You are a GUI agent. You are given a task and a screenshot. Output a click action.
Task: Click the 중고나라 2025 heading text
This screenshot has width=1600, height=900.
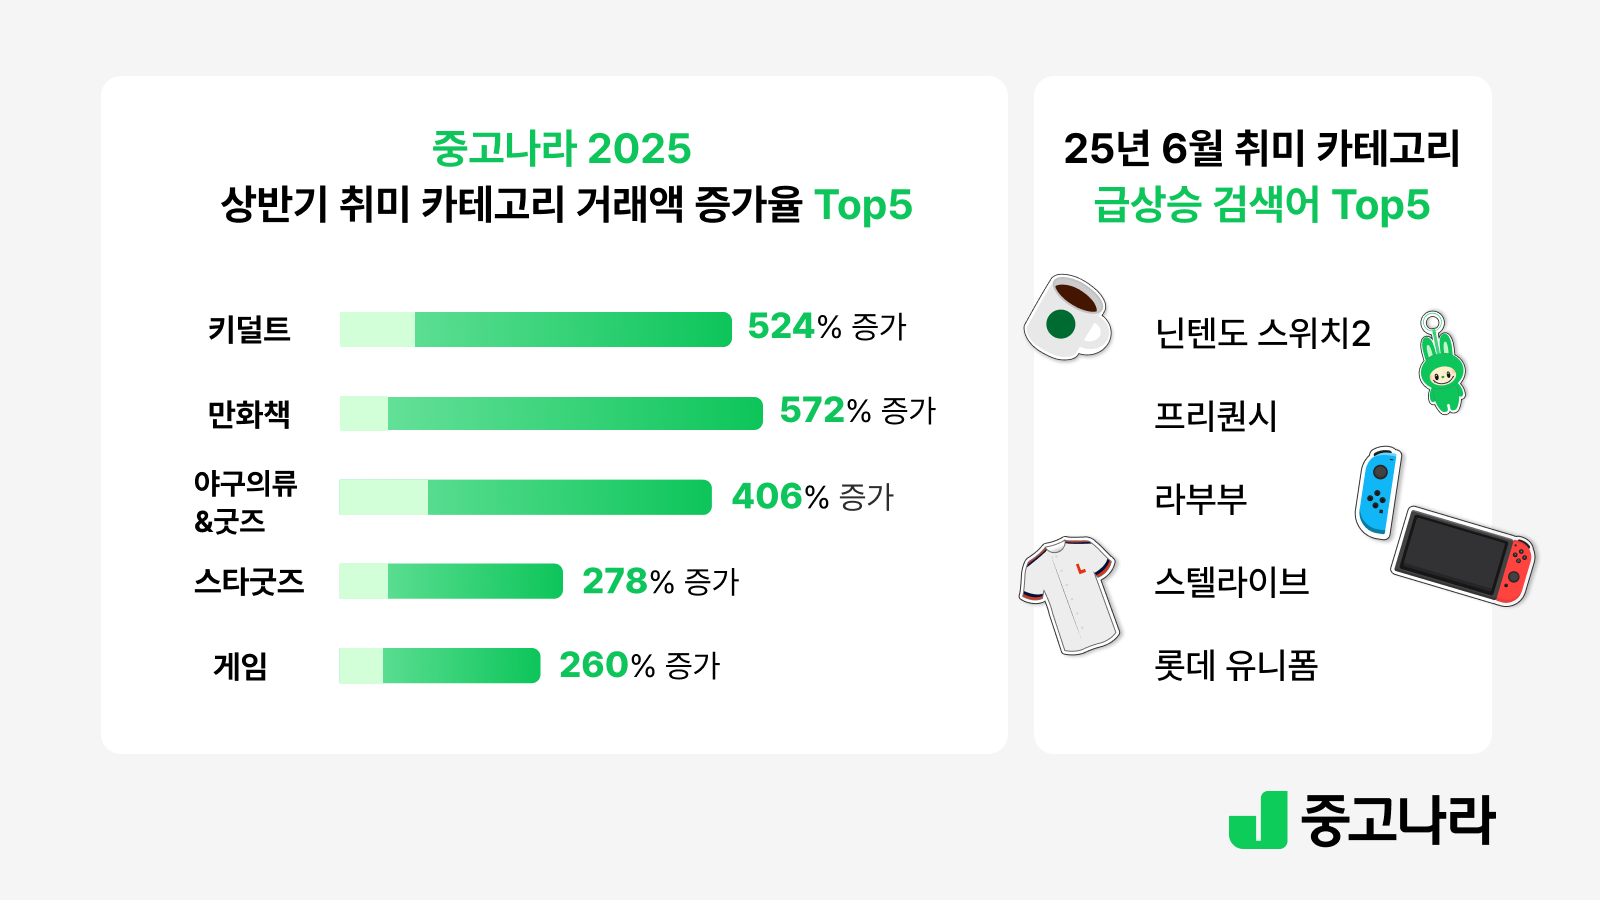561,149
